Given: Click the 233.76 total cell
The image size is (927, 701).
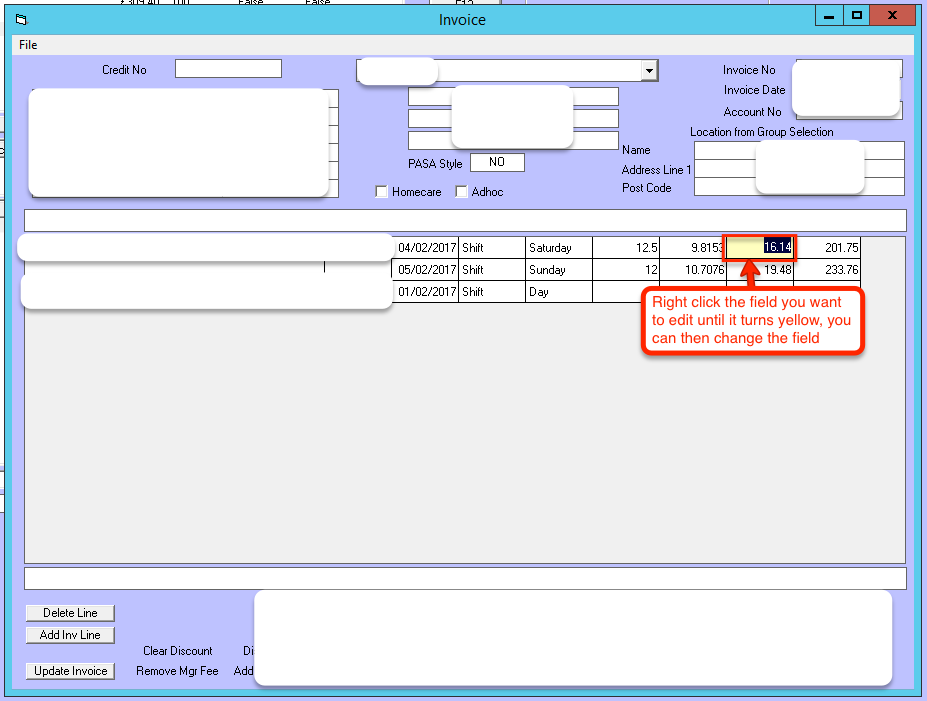Looking at the screenshot, I should [826, 270].
